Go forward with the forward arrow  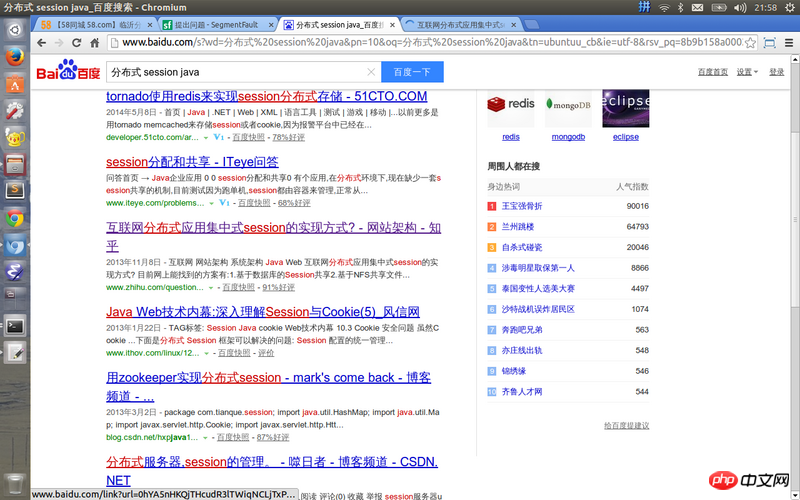pyautogui.click(x=59, y=43)
